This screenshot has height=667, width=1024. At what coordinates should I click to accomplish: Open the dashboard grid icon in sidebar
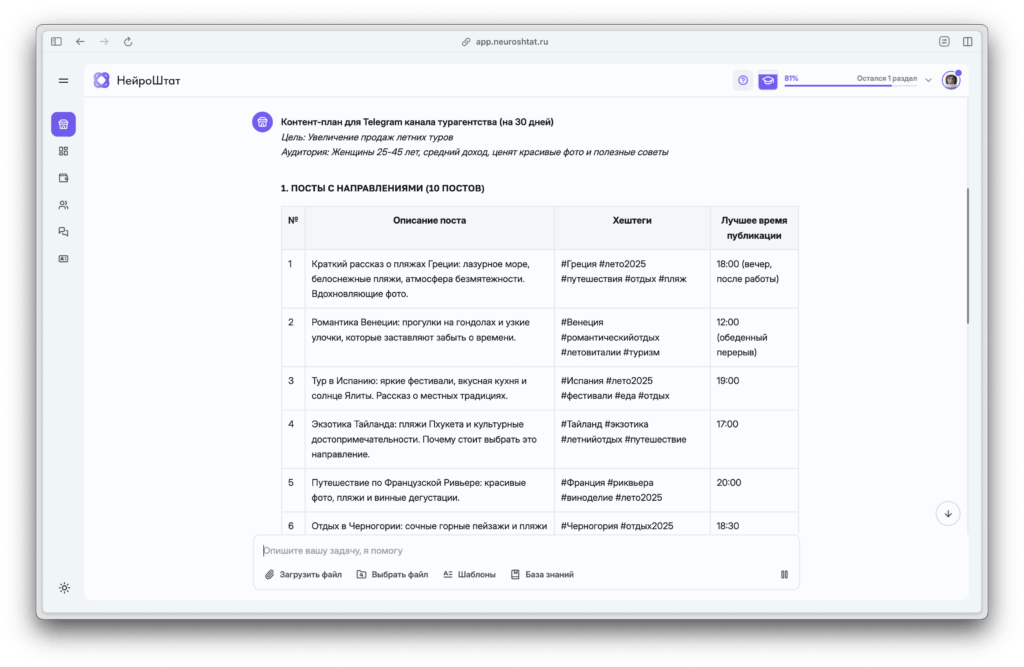[63, 151]
